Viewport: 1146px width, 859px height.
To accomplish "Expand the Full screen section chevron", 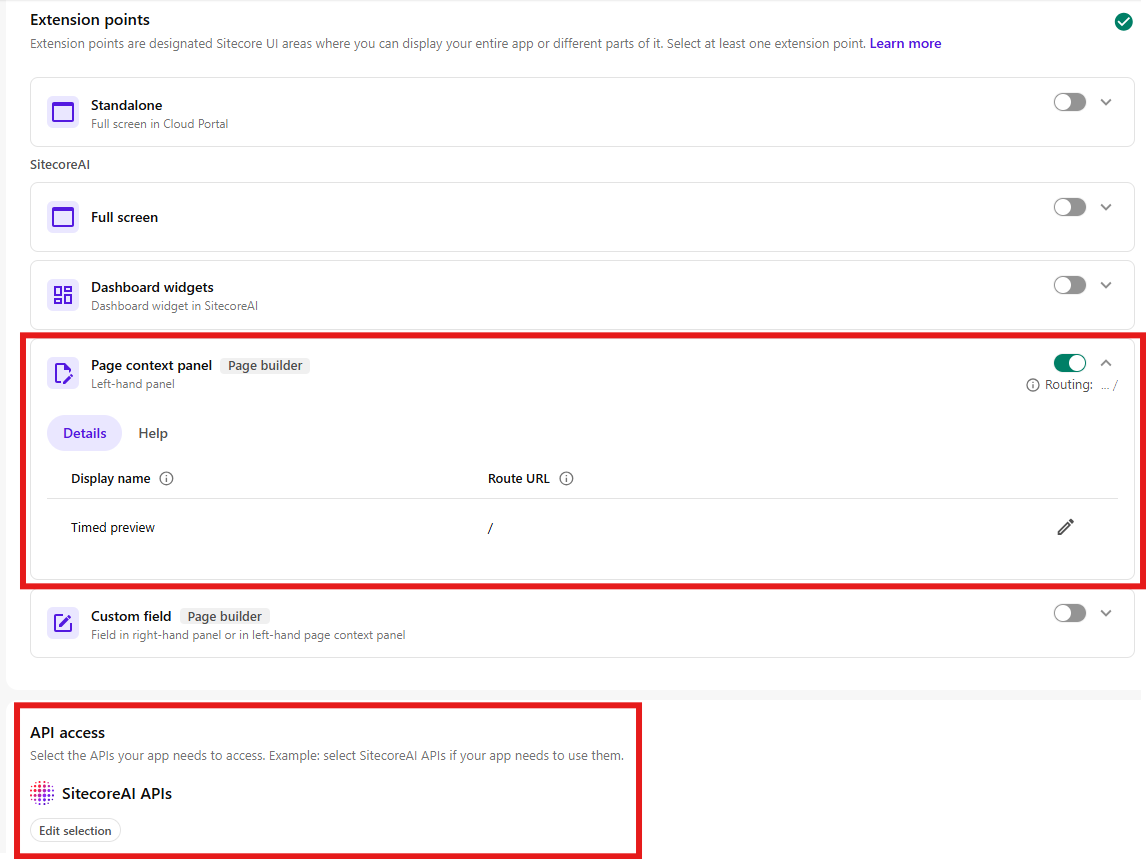I will coord(1107,208).
